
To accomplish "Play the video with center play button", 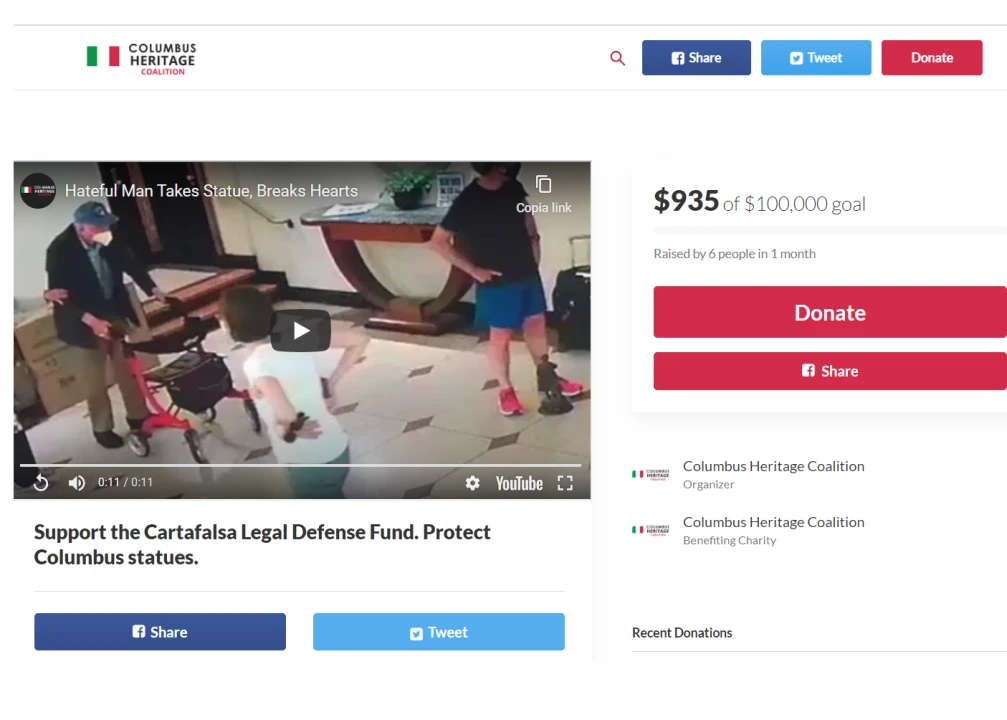I will [x=301, y=331].
